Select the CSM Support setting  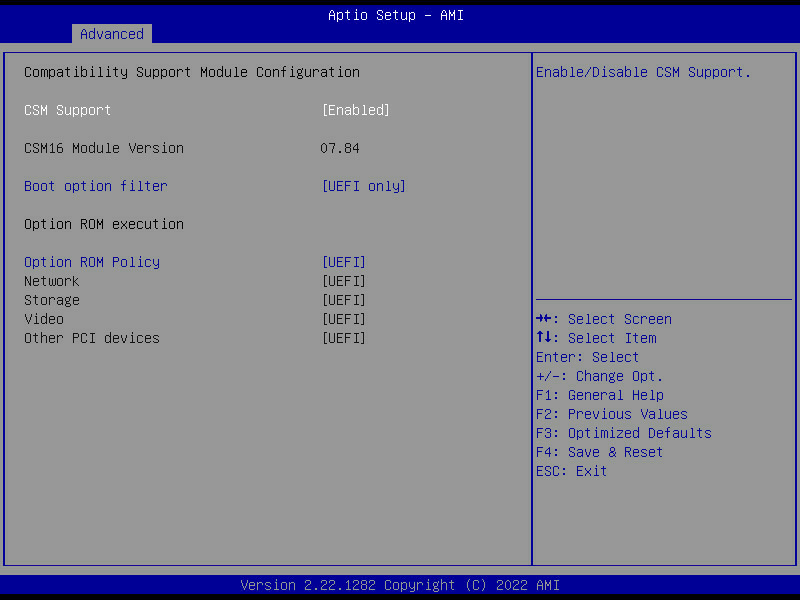coord(67,110)
